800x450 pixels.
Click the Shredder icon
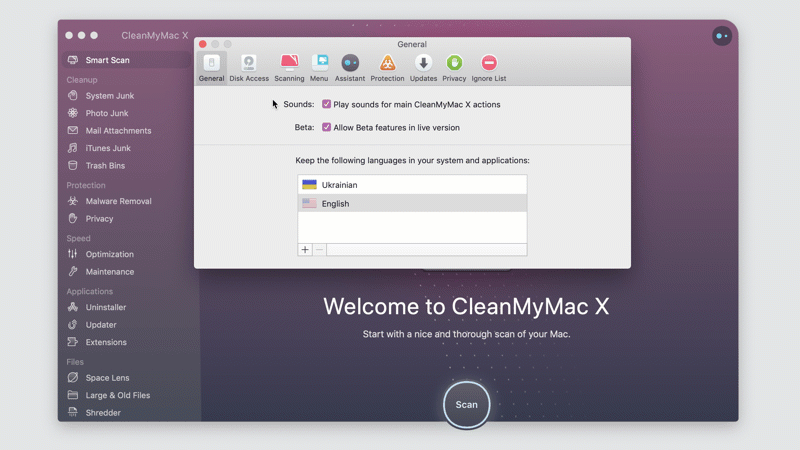[x=73, y=412]
